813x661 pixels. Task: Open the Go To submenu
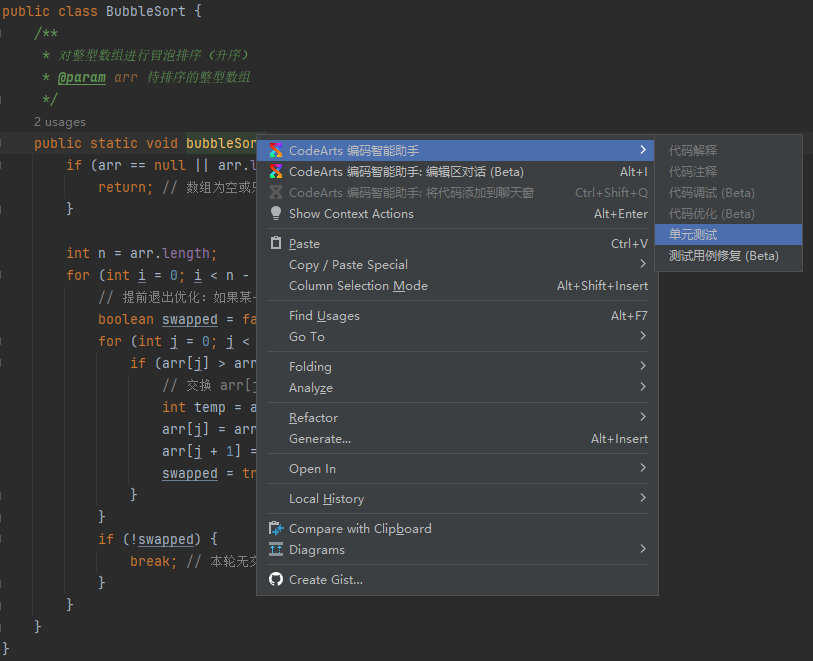tap(306, 337)
